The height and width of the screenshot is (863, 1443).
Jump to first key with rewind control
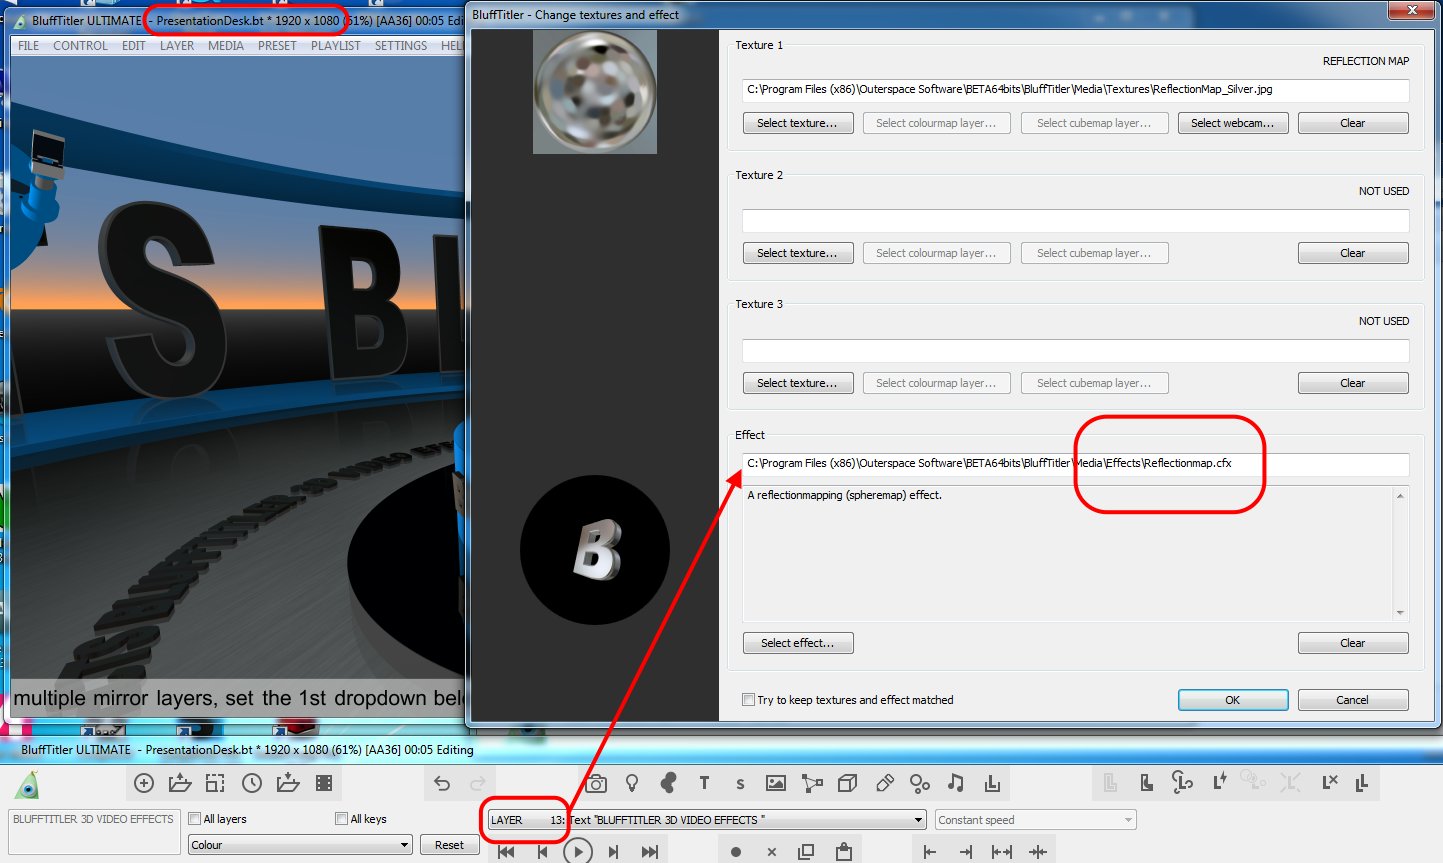507,852
